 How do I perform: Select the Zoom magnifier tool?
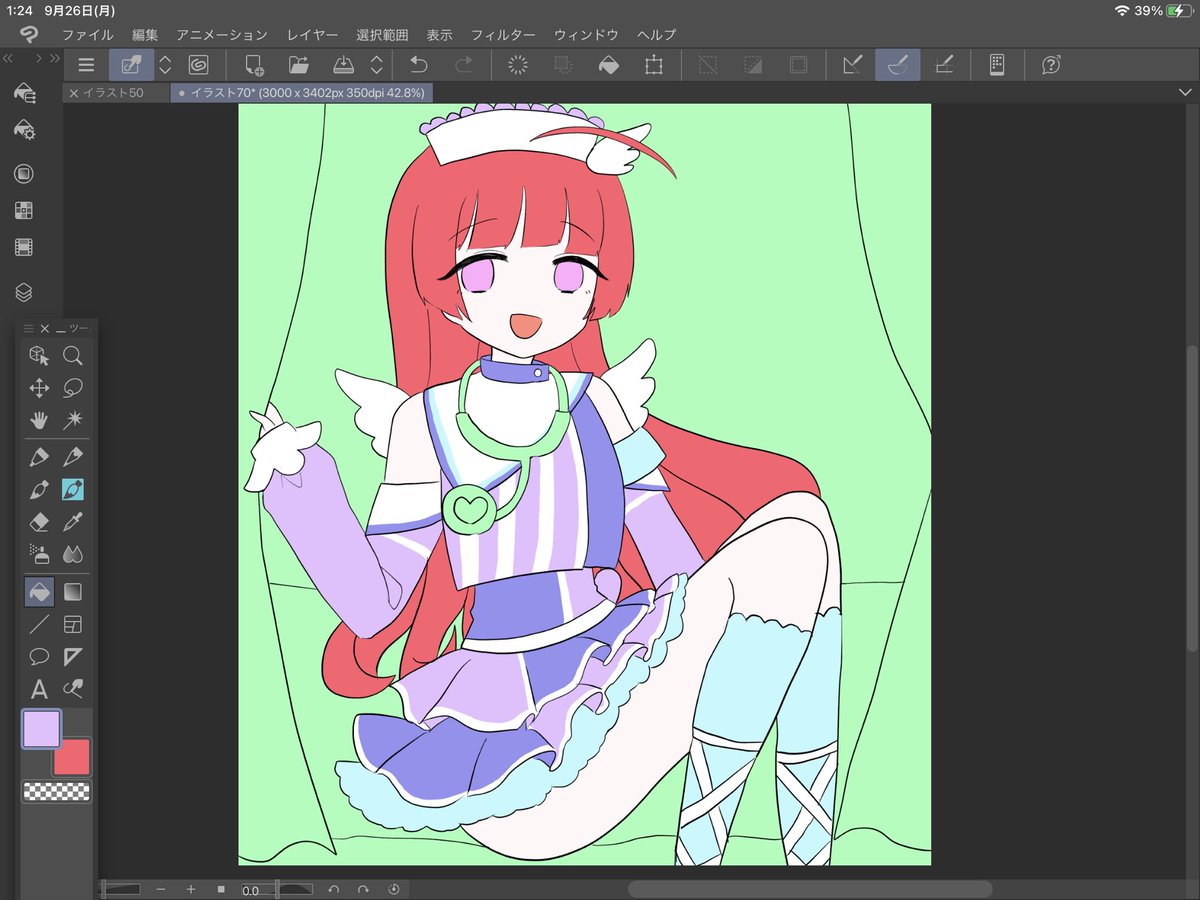pyautogui.click(x=72, y=355)
